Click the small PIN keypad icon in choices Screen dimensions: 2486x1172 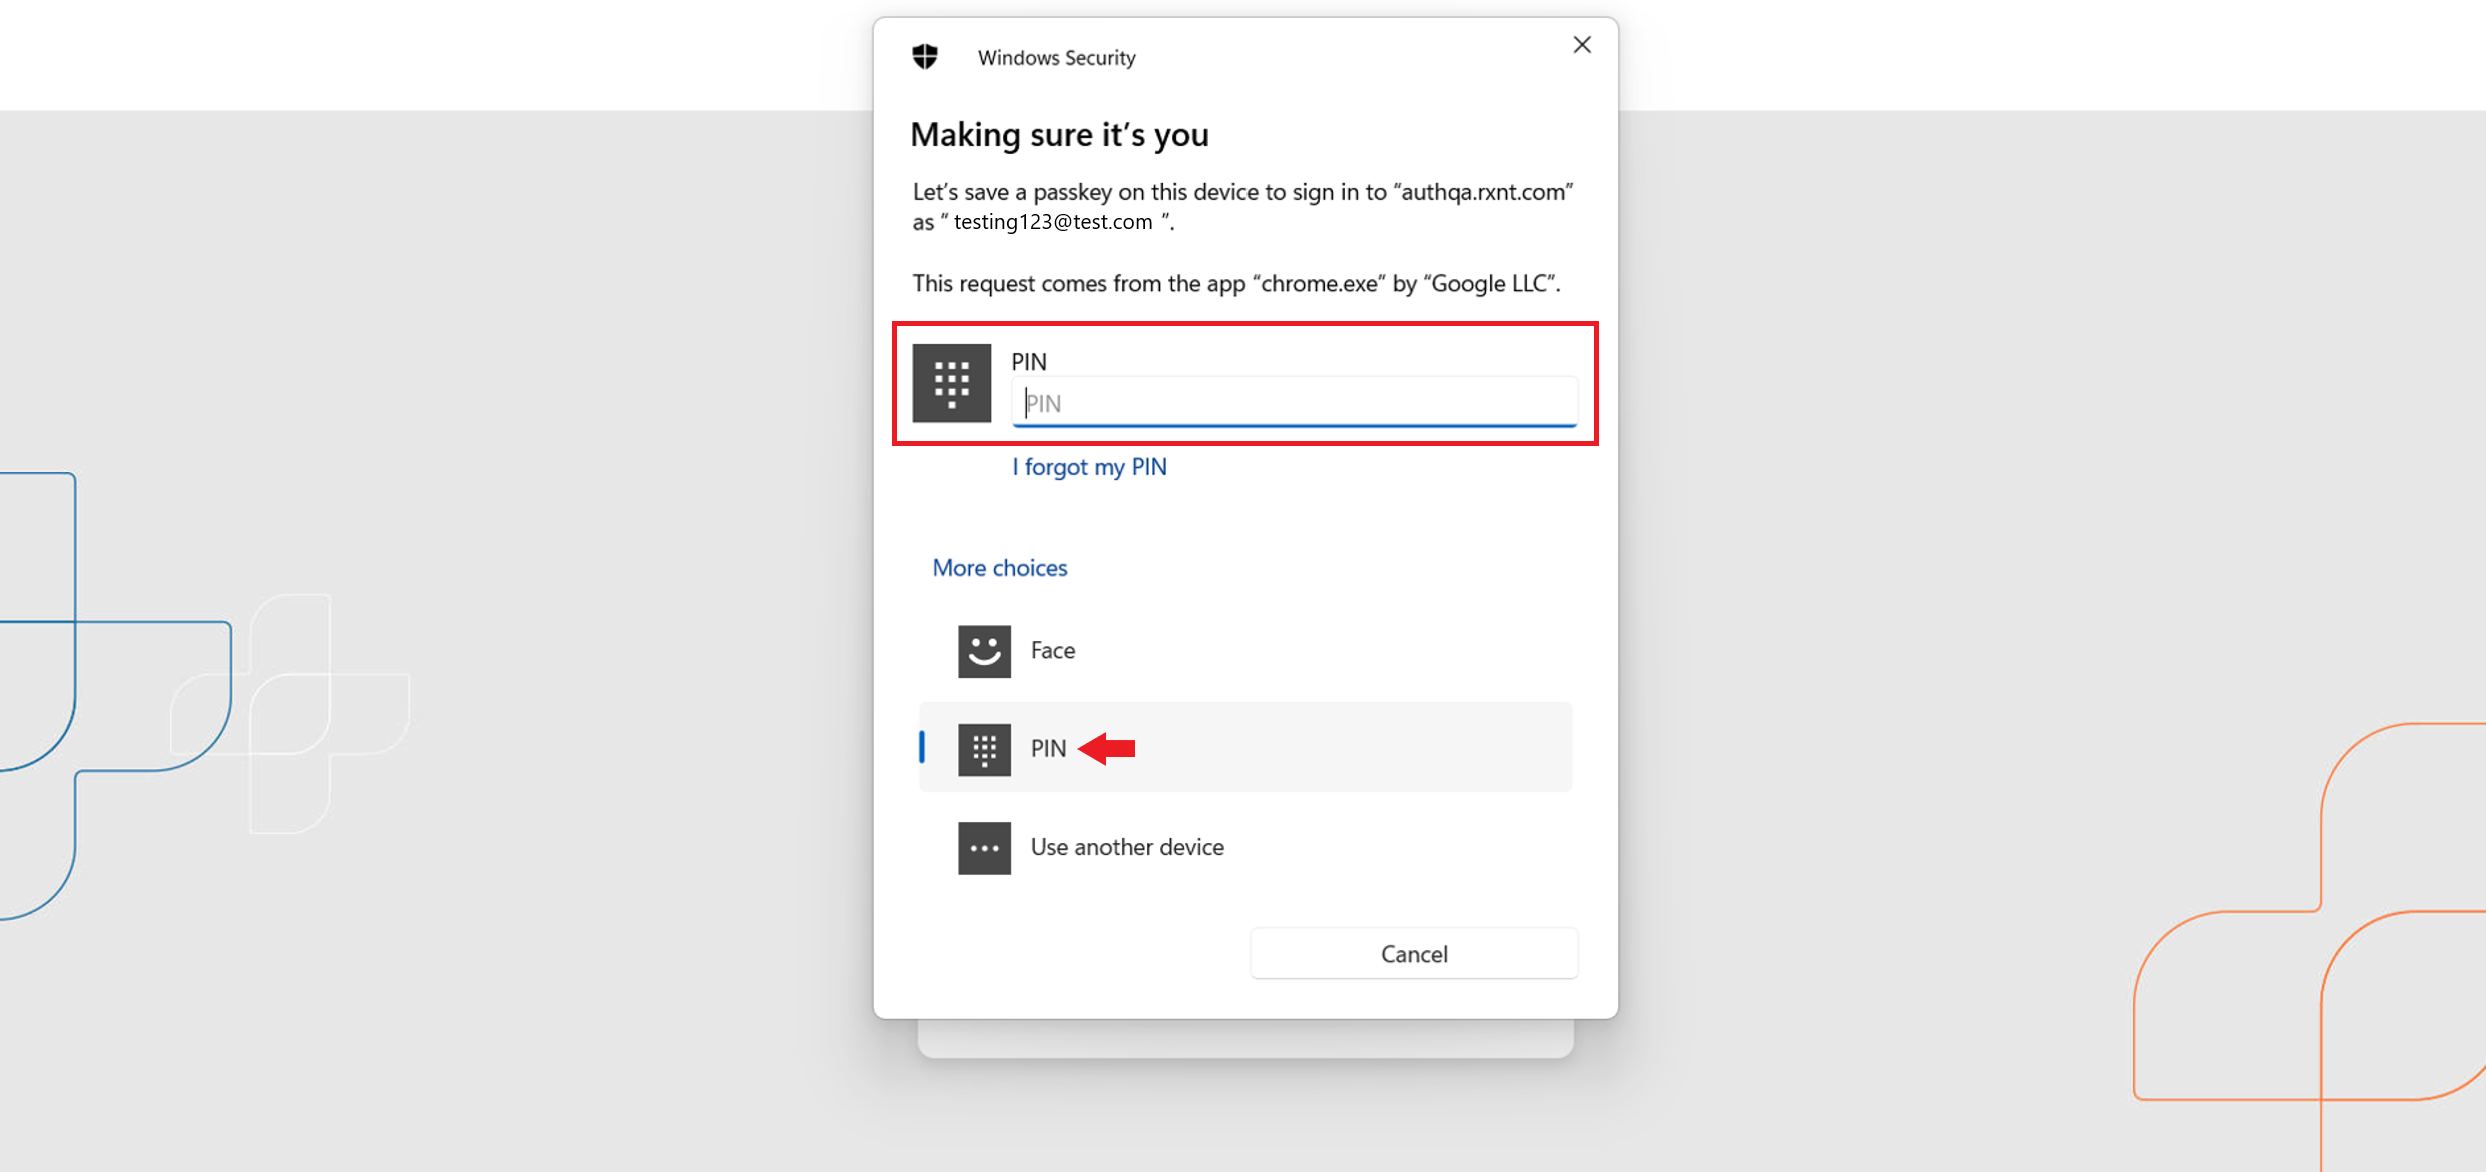tap(984, 749)
